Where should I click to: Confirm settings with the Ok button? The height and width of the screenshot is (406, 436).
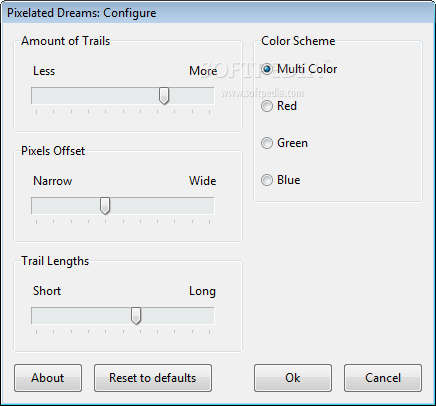(293, 378)
